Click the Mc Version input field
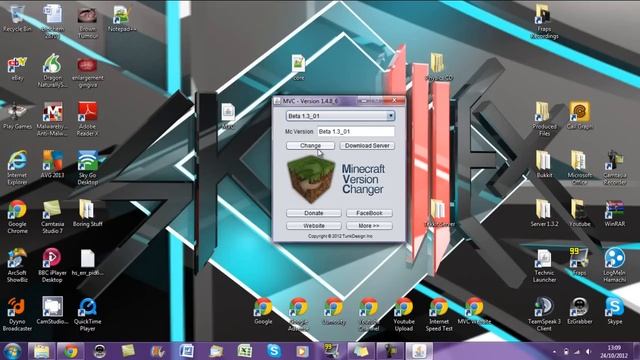The width and height of the screenshot is (640, 360). 356,131
